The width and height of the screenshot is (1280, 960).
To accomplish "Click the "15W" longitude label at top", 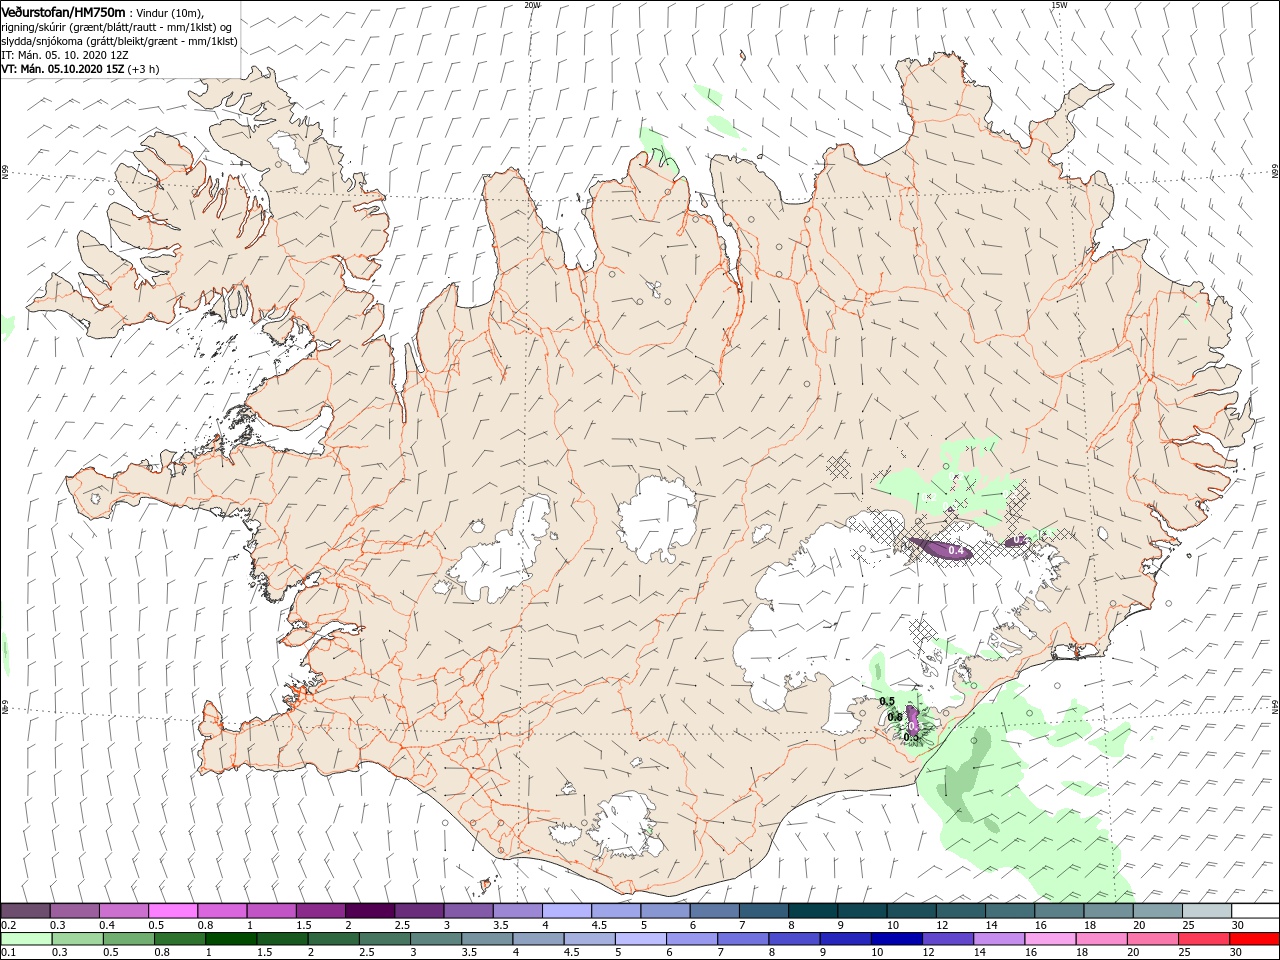I will pyautogui.click(x=1059, y=5).
